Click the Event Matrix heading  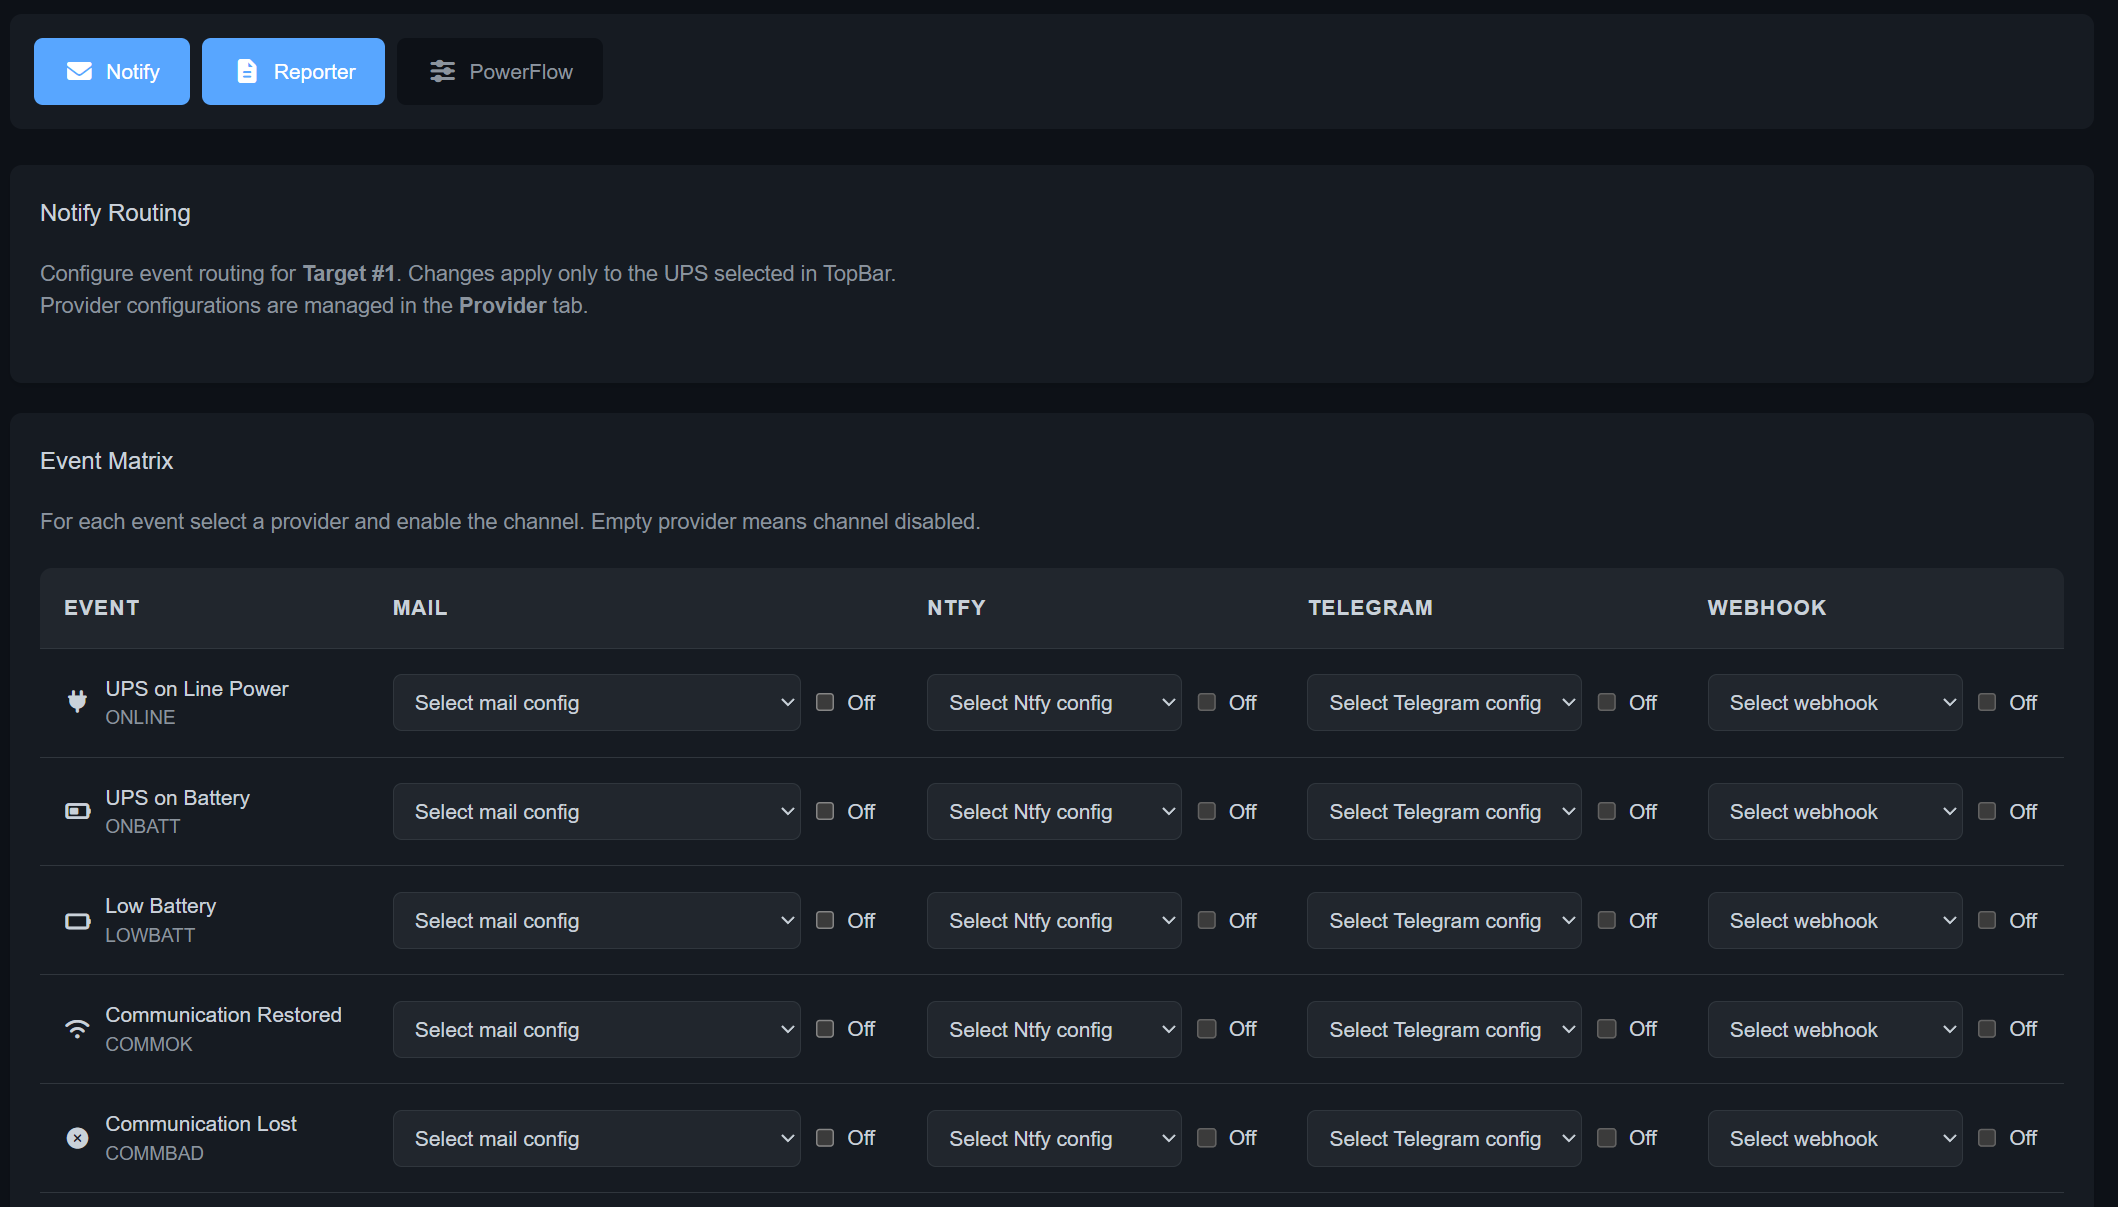tap(107, 461)
